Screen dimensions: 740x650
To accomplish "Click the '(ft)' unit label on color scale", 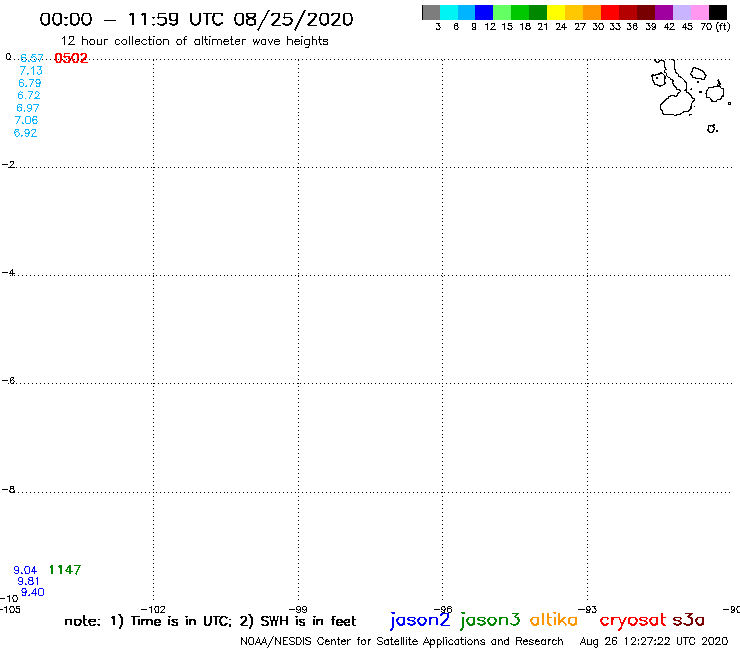I will coord(723,27).
